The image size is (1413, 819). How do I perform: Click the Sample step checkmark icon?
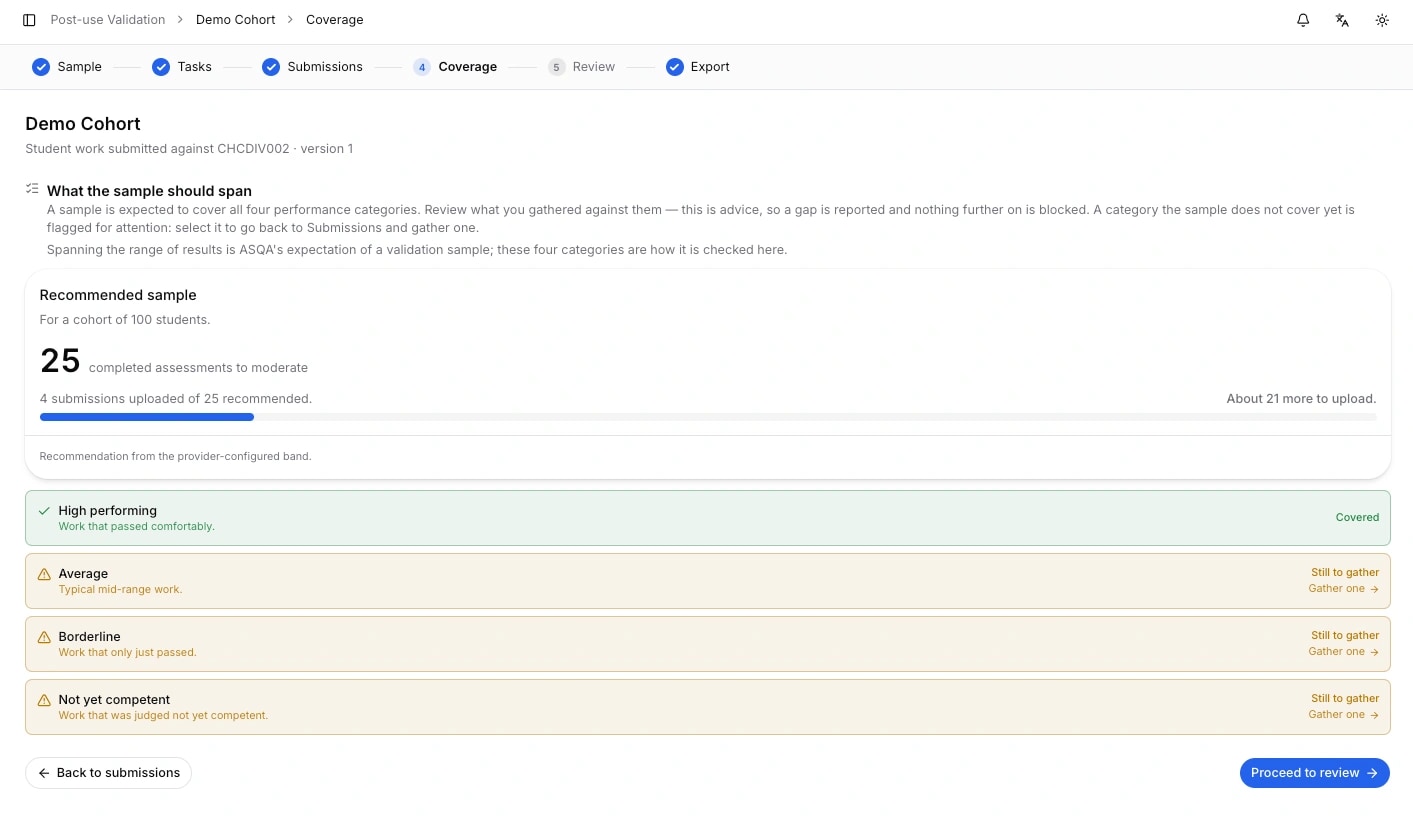(41, 67)
